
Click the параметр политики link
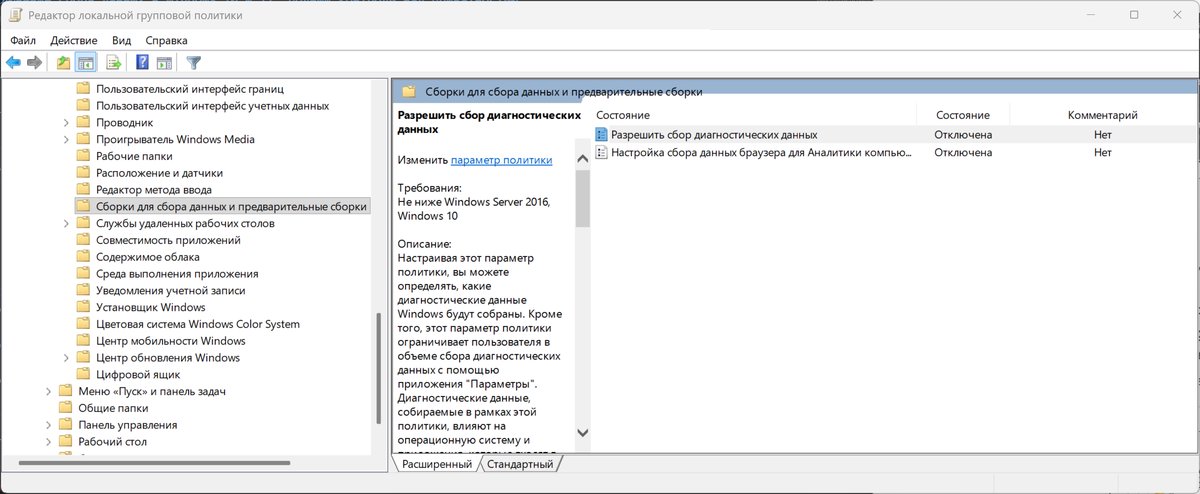pos(501,160)
